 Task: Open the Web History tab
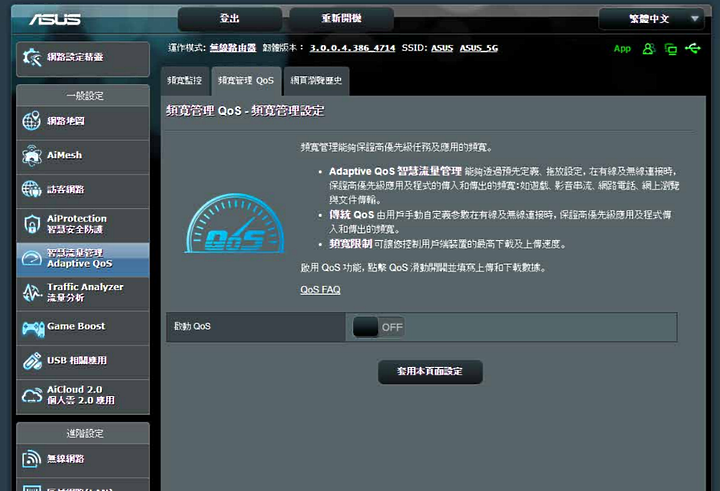pyautogui.click(x=316, y=81)
